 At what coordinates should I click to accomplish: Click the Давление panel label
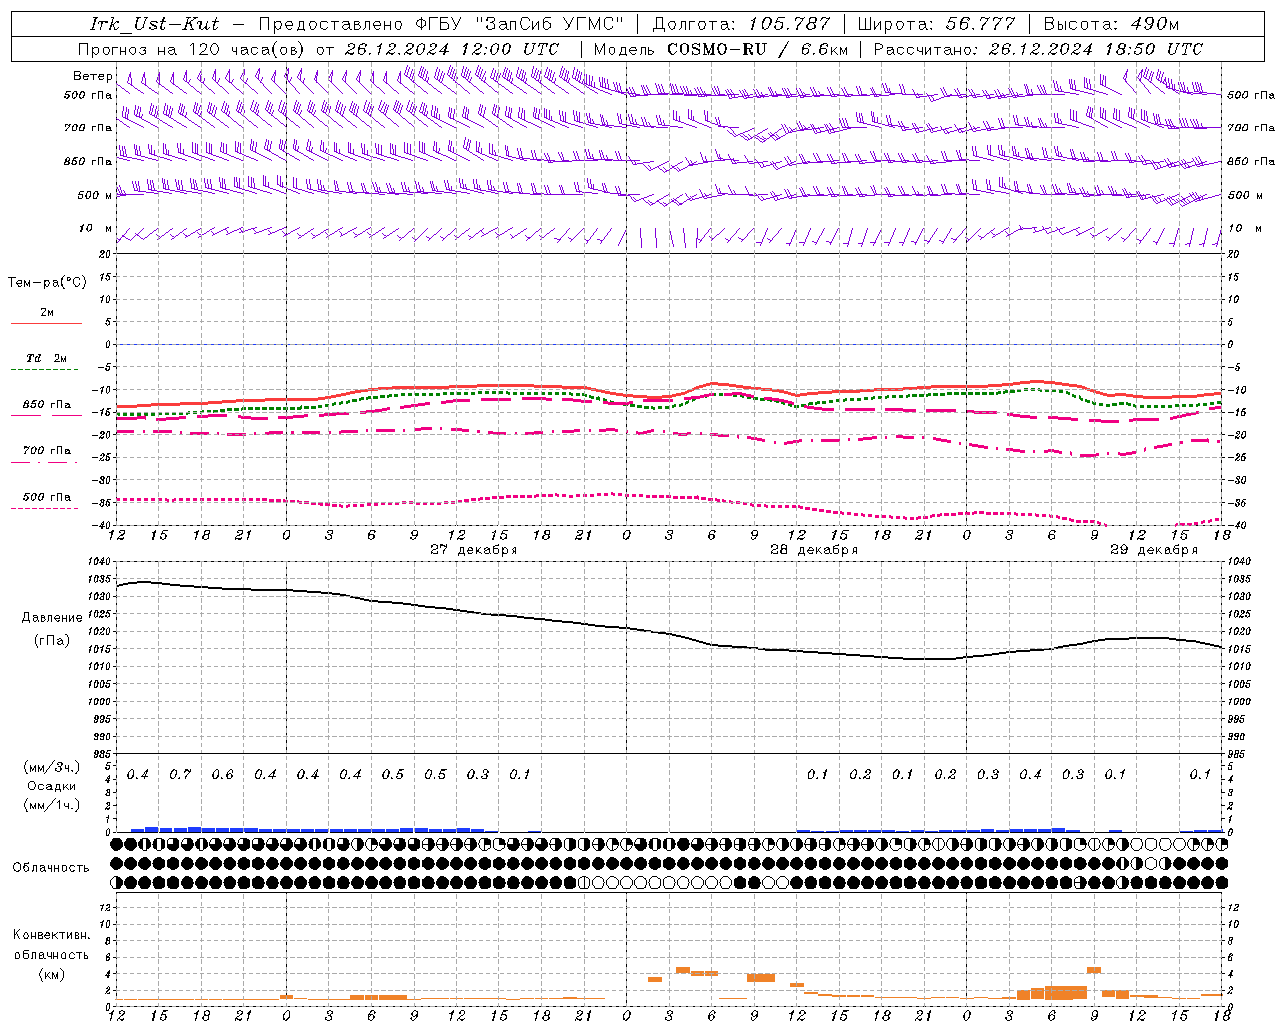(52, 618)
